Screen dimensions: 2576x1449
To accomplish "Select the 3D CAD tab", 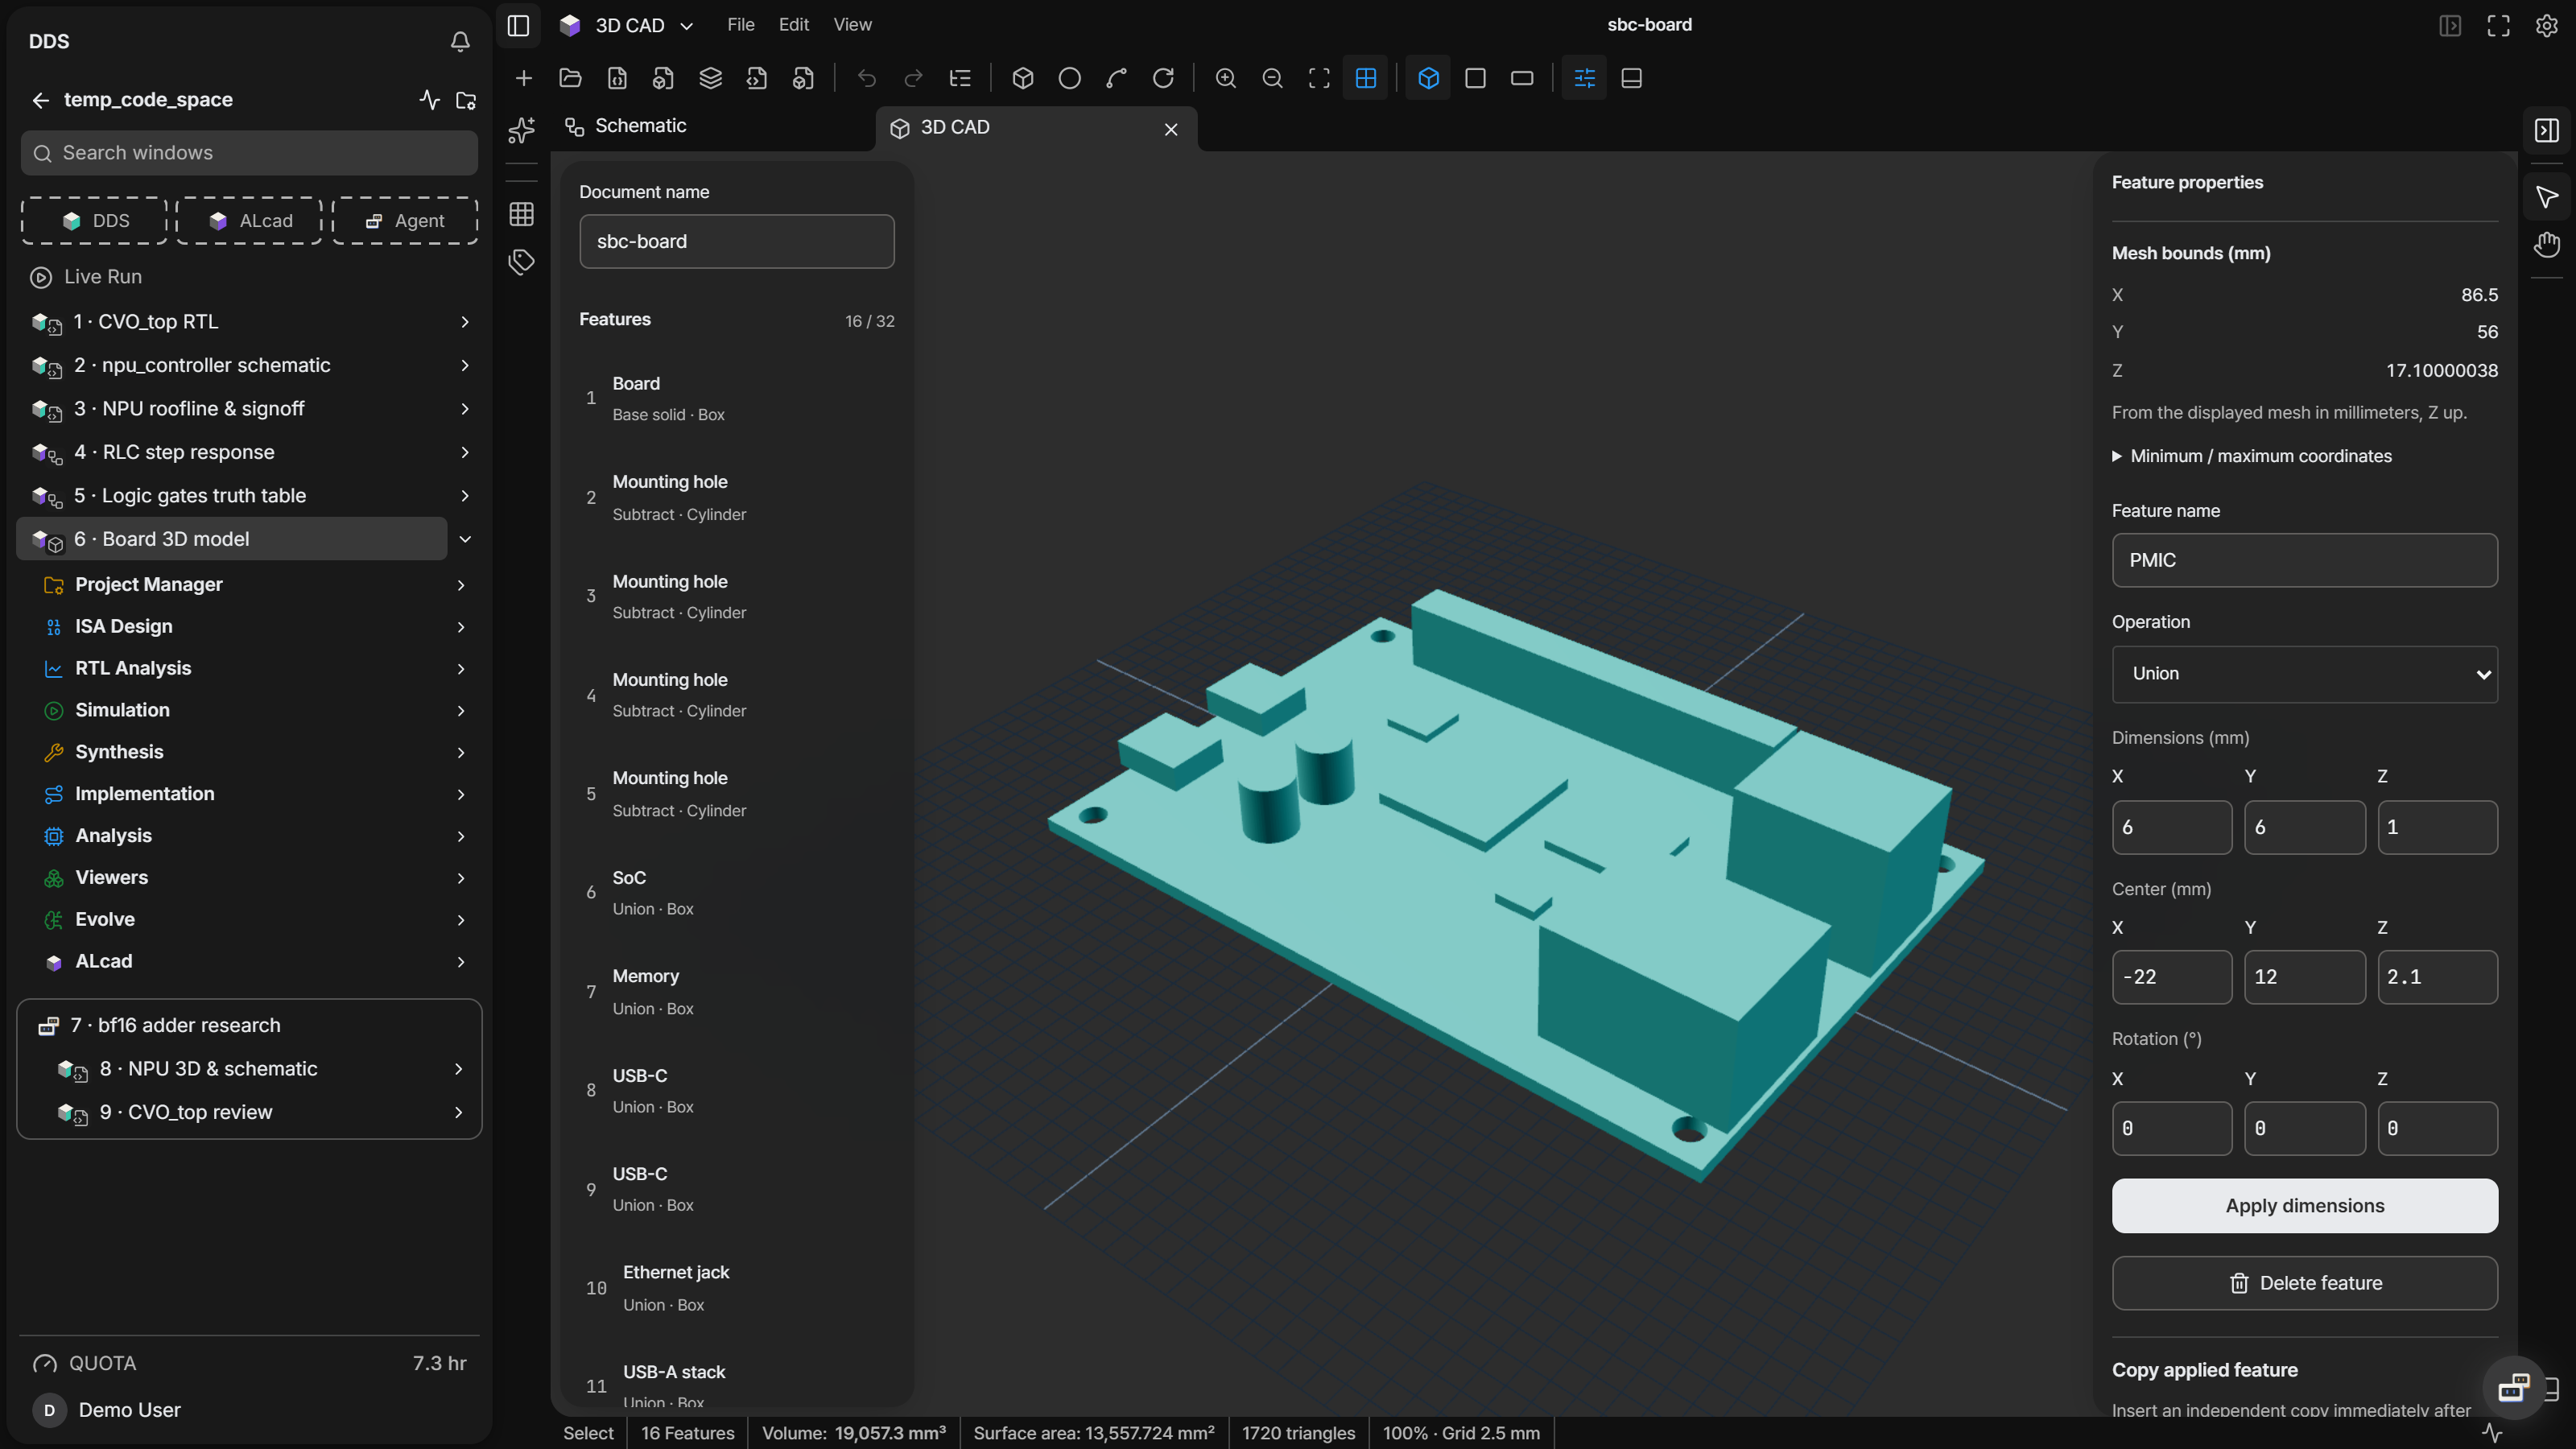I will click(x=1036, y=128).
